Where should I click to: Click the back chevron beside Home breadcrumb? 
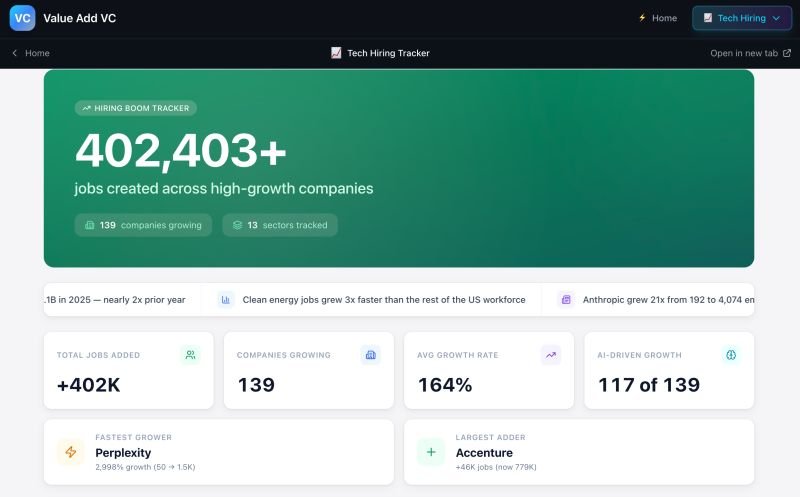[15, 53]
